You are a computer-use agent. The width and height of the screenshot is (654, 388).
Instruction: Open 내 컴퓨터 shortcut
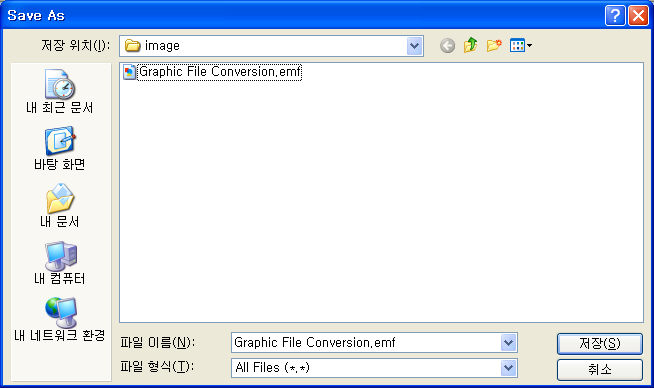(60, 263)
